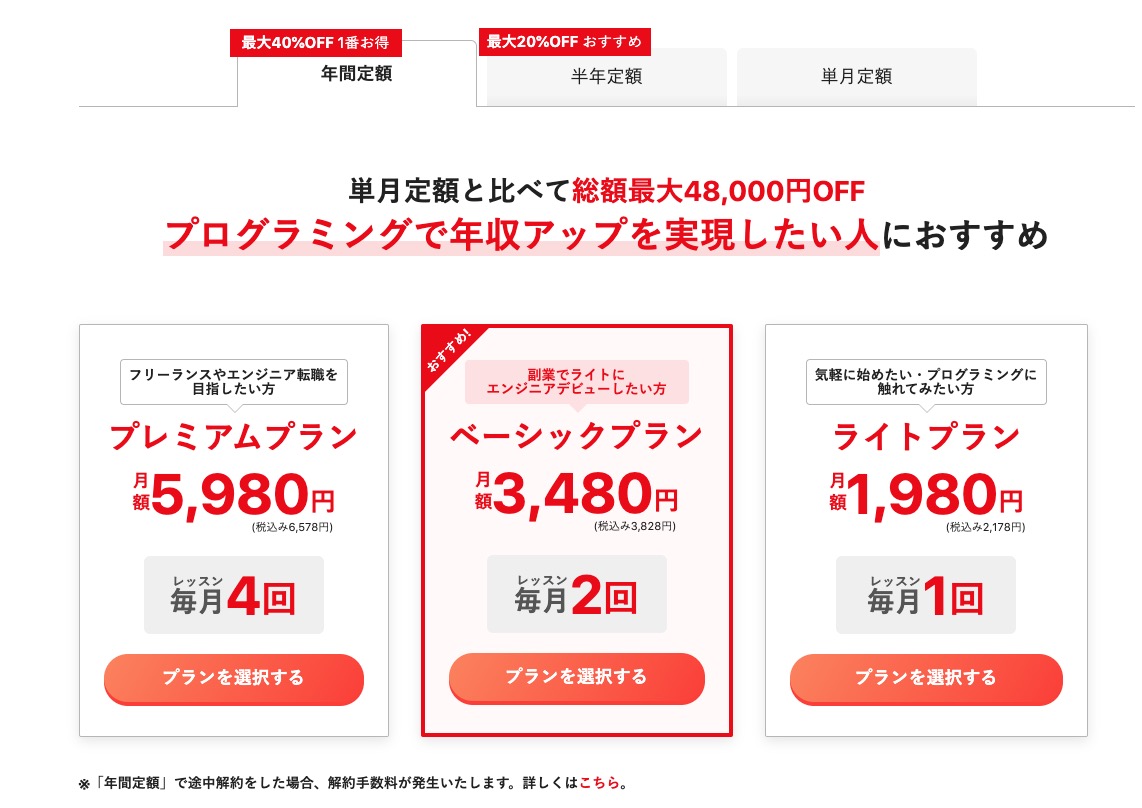Image resolution: width=1142 pixels, height=808 pixels.
Task: Open the こちら cancellation fee link
Action: 599,782
